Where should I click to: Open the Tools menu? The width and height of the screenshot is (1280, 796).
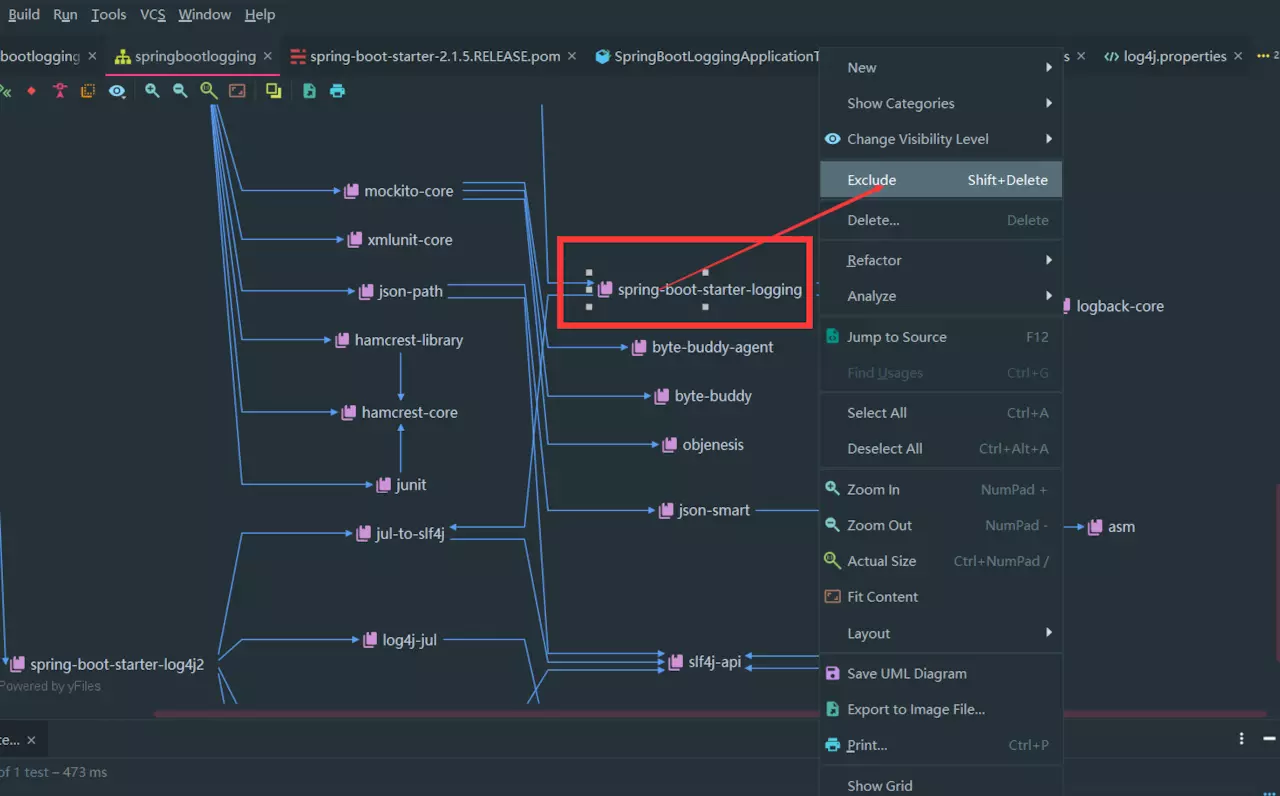coord(108,15)
